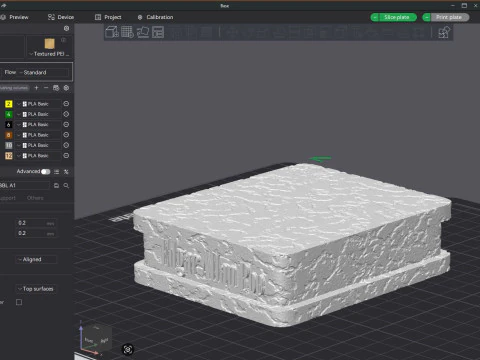Open PLA Basic dropdown for filament 6
Screen dimensions: 480x360
(x=38, y=125)
